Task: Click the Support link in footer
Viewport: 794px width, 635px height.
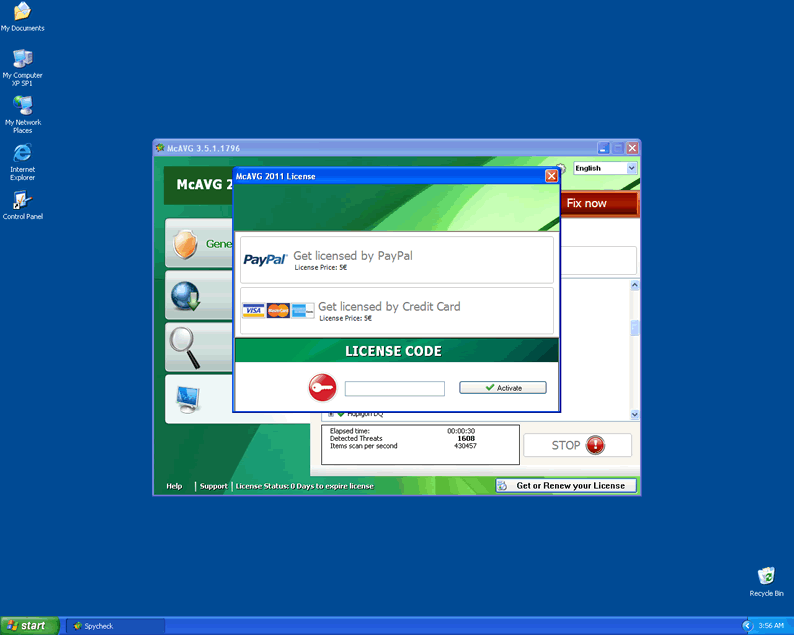Action: click(213, 486)
